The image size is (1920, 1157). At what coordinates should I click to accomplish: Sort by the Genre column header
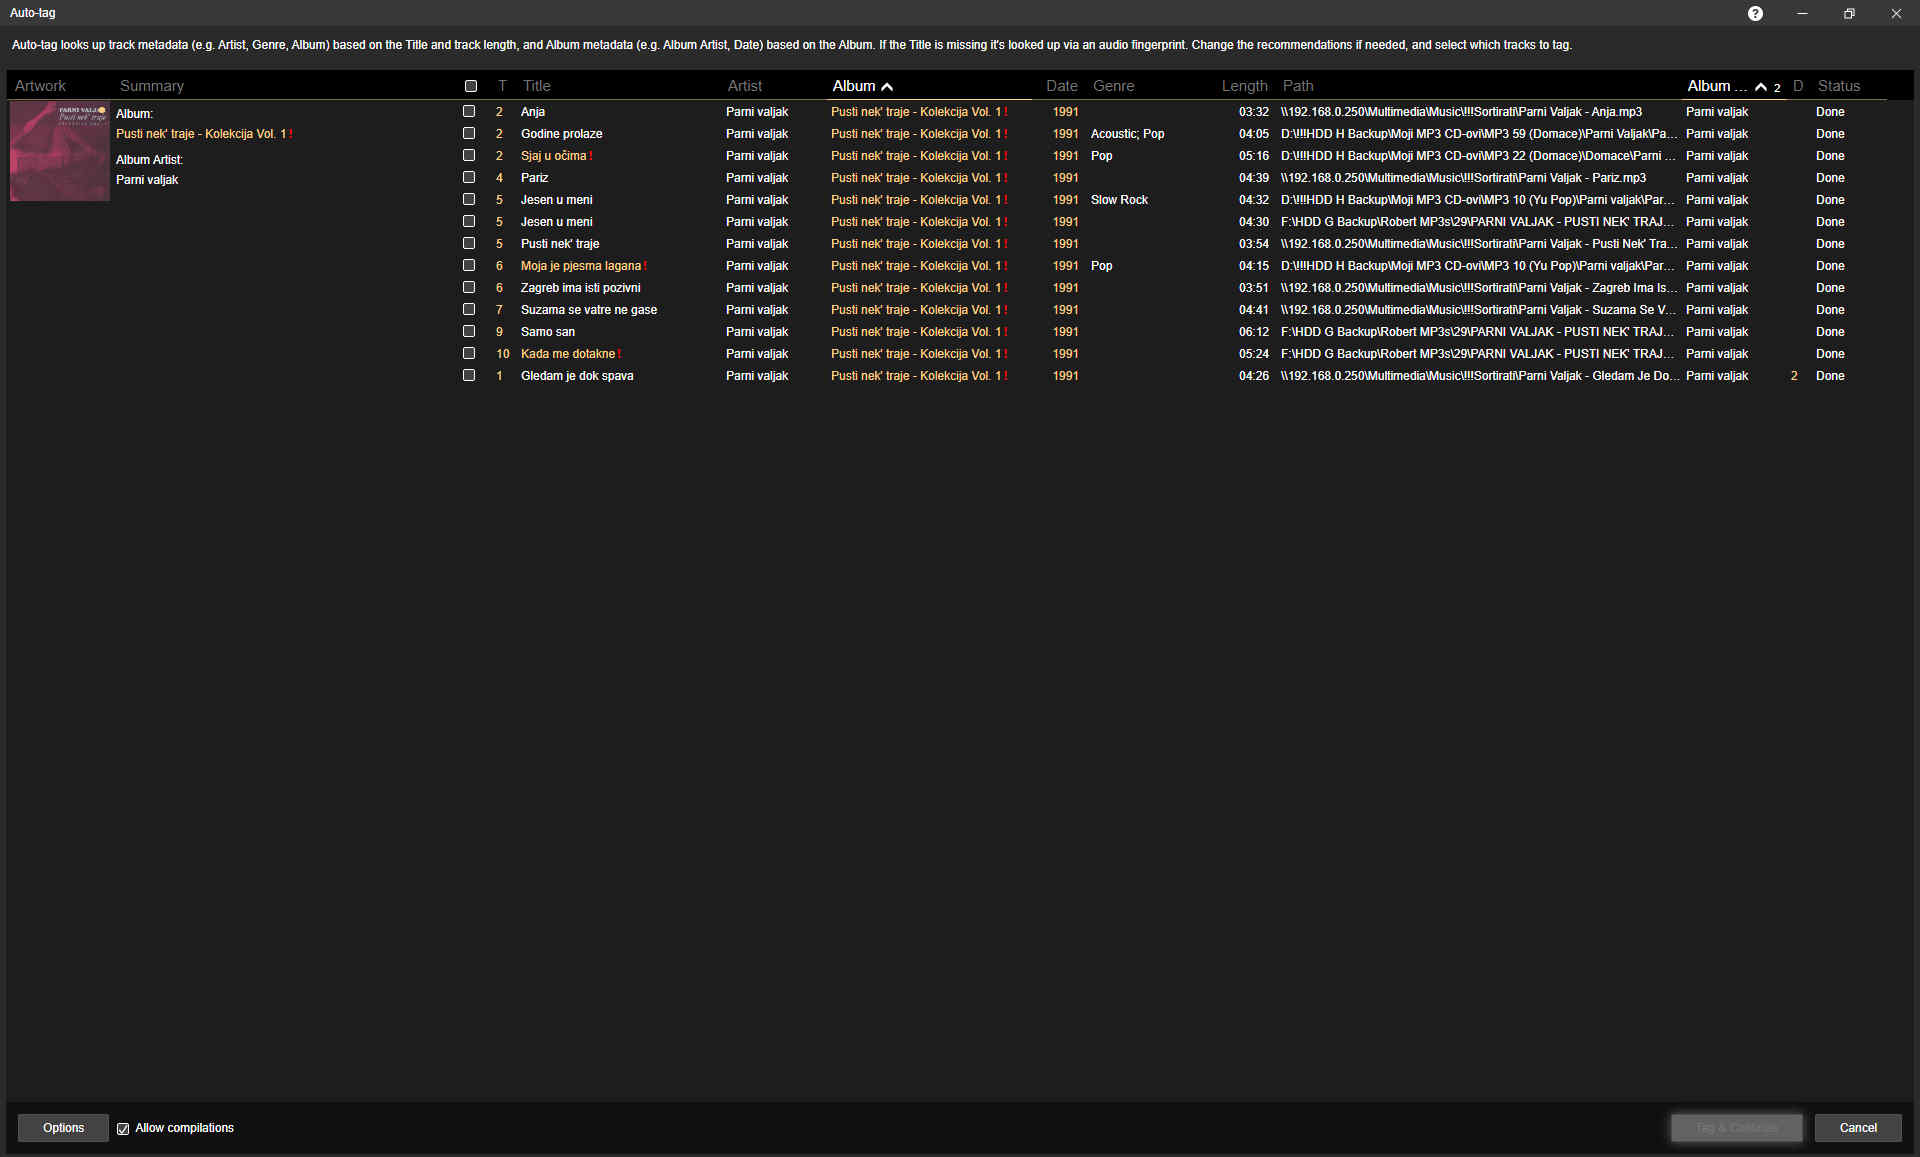(1113, 86)
